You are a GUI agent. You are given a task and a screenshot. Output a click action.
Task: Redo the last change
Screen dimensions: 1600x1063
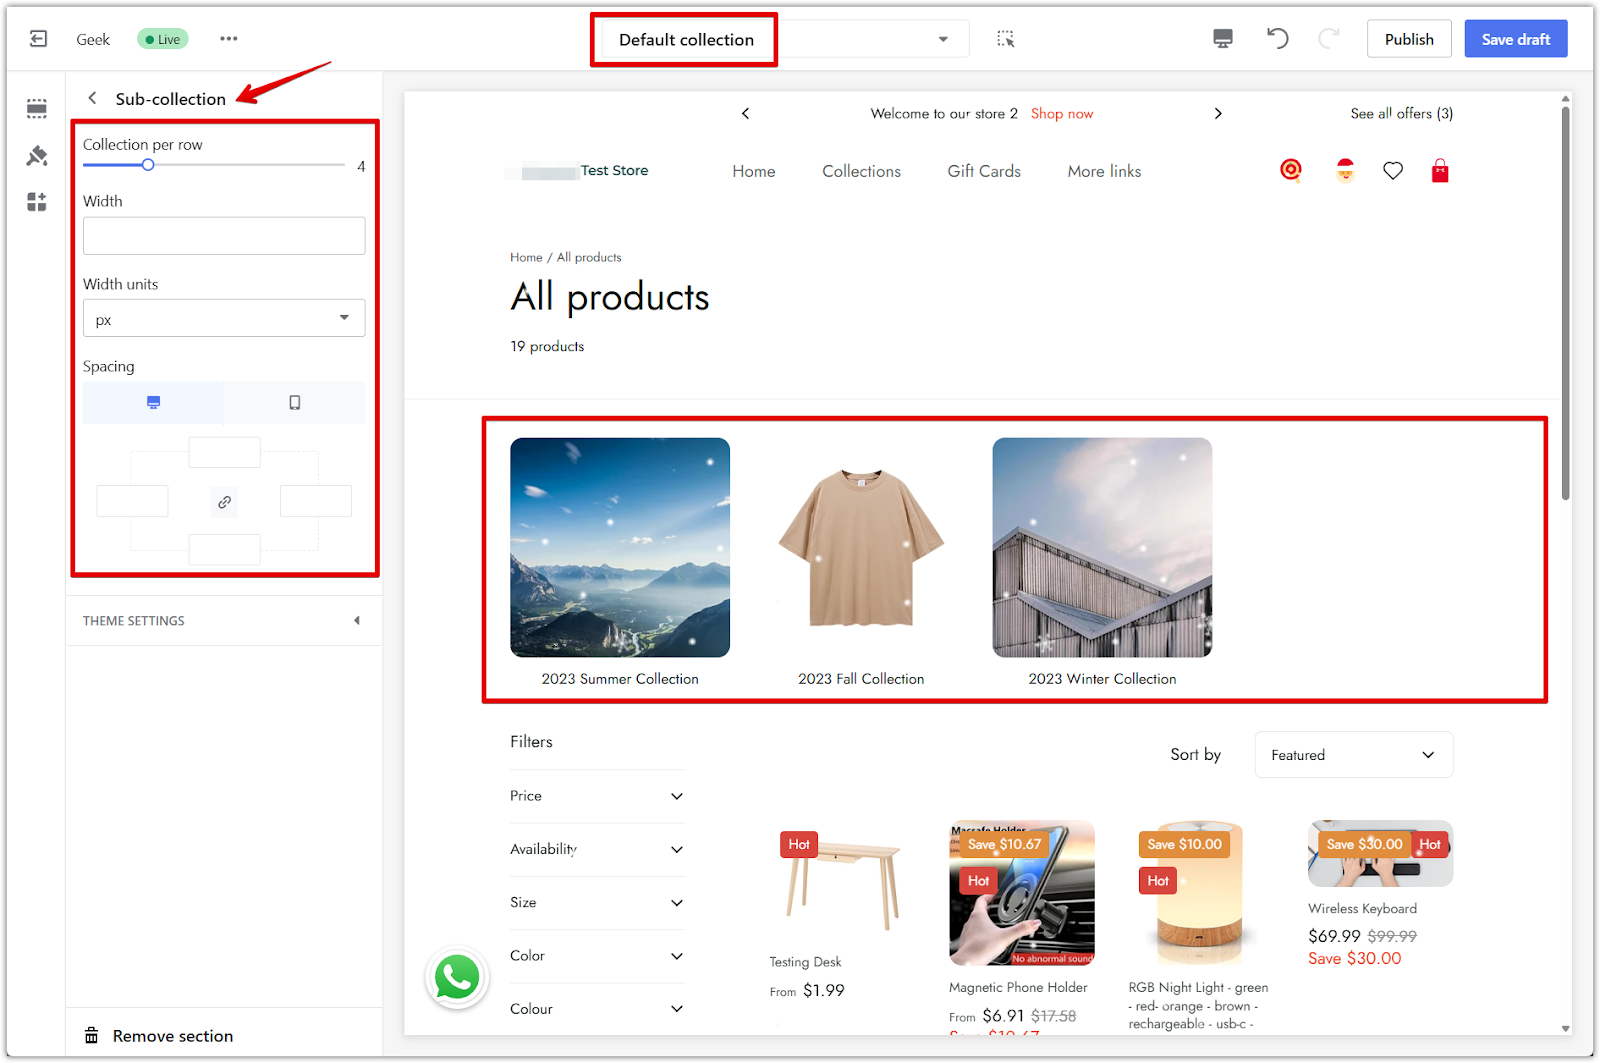1329,39
